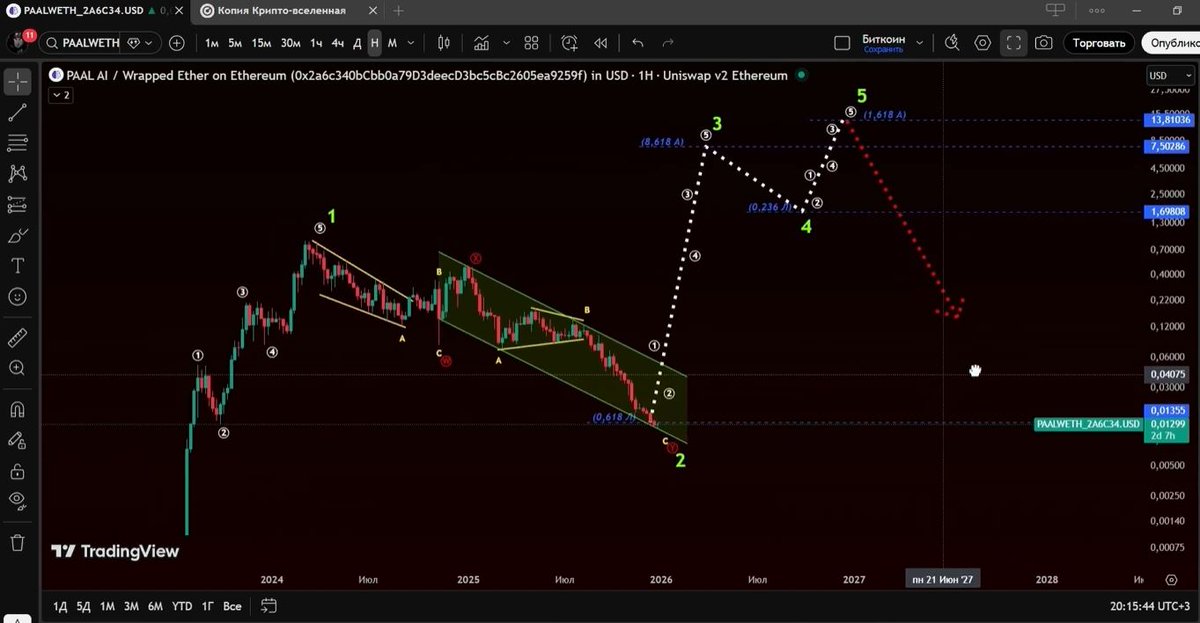Image resolution: width=1200 pixels, height=623 pixels.
Task: Expand the layout management dropdown arrow
Action: [x=919, y=43]
